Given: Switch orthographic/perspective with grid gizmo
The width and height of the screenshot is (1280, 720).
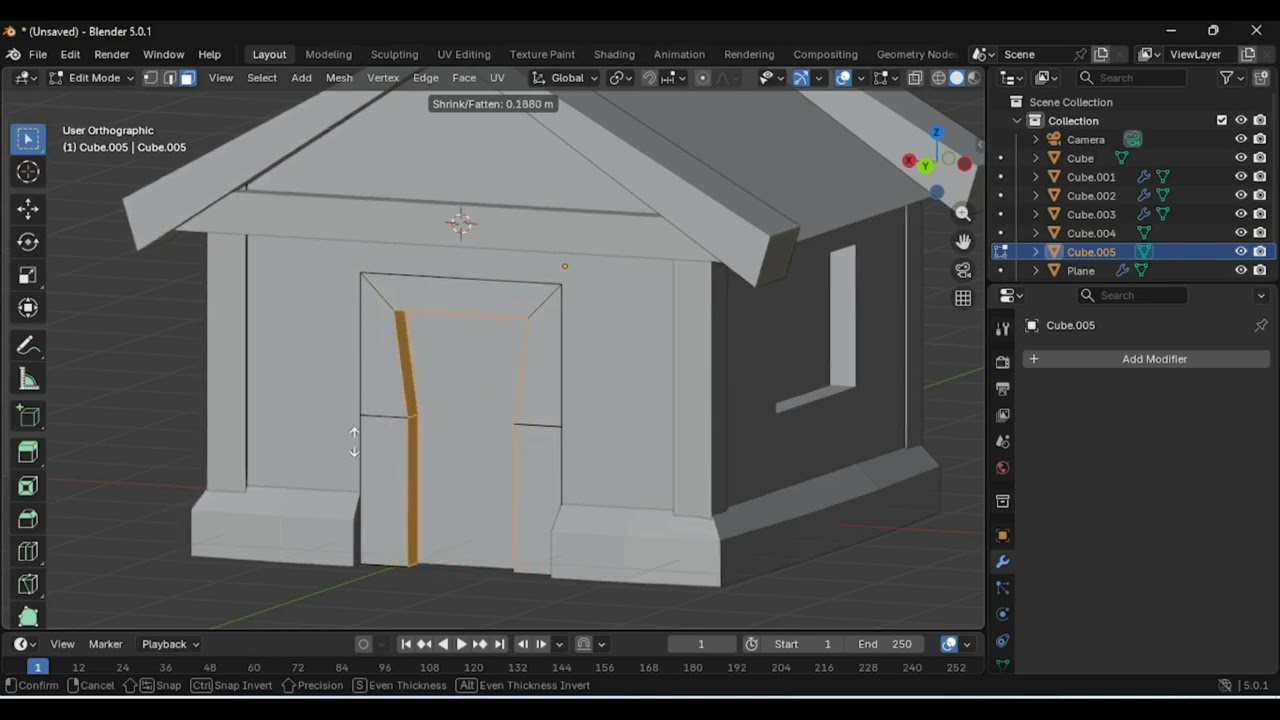Looking at the screenshot, I should coord(963,298).
